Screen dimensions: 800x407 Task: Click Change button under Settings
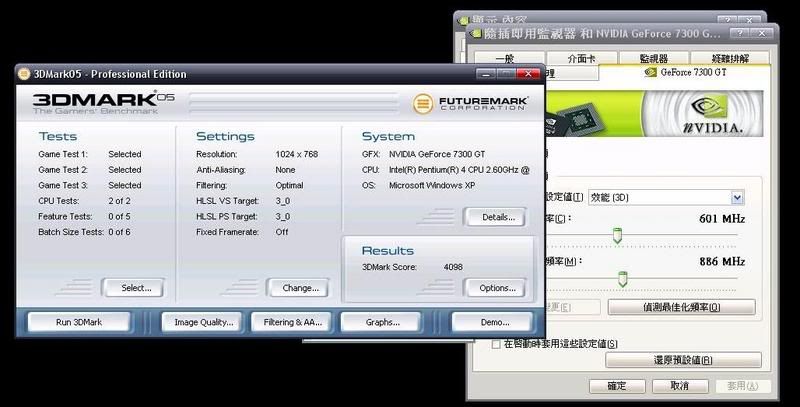pyautogui.click(x=299, y=288)
